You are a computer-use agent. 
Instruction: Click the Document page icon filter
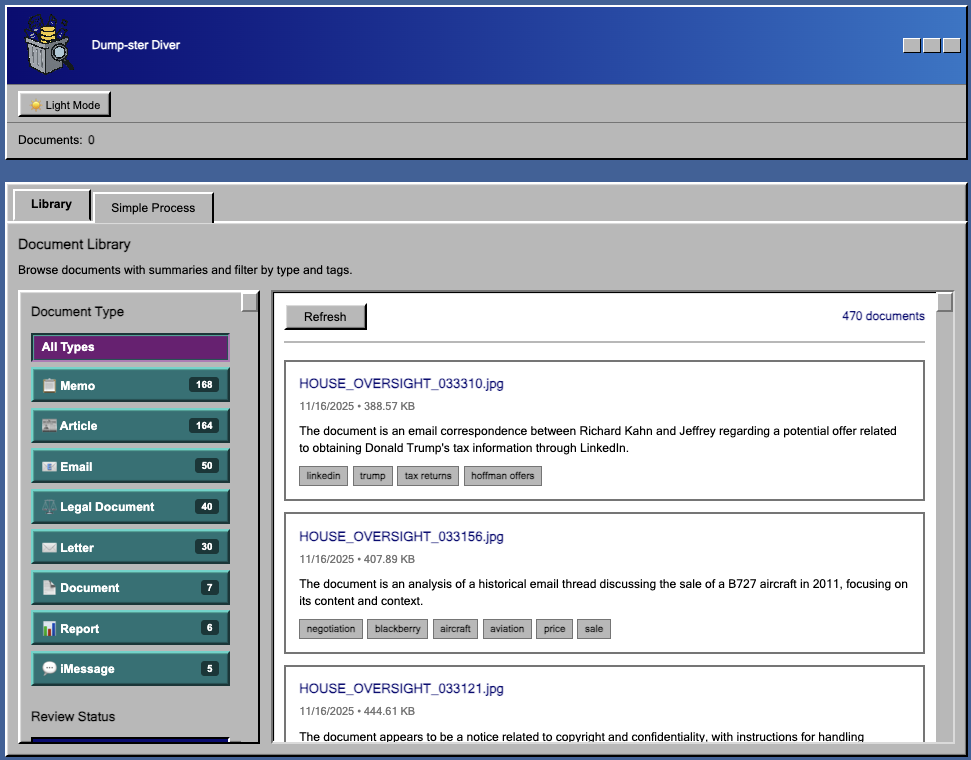pyautogui.click(x=49, y=588)
